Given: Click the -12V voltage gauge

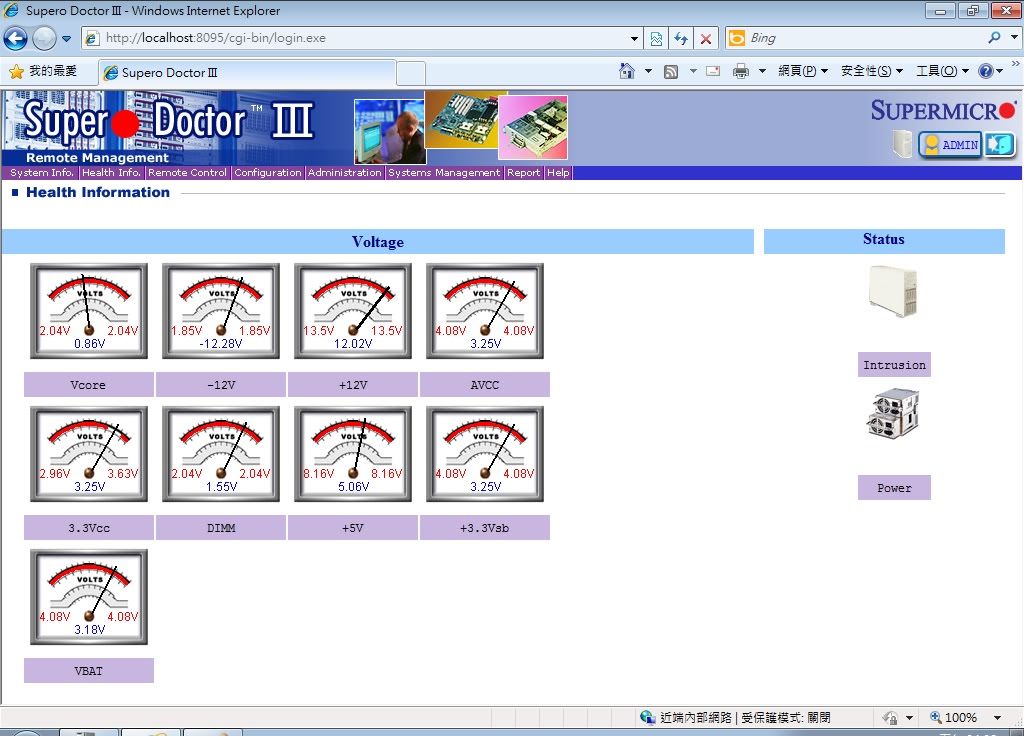Looking at the screenshot, I should [221, 311].
